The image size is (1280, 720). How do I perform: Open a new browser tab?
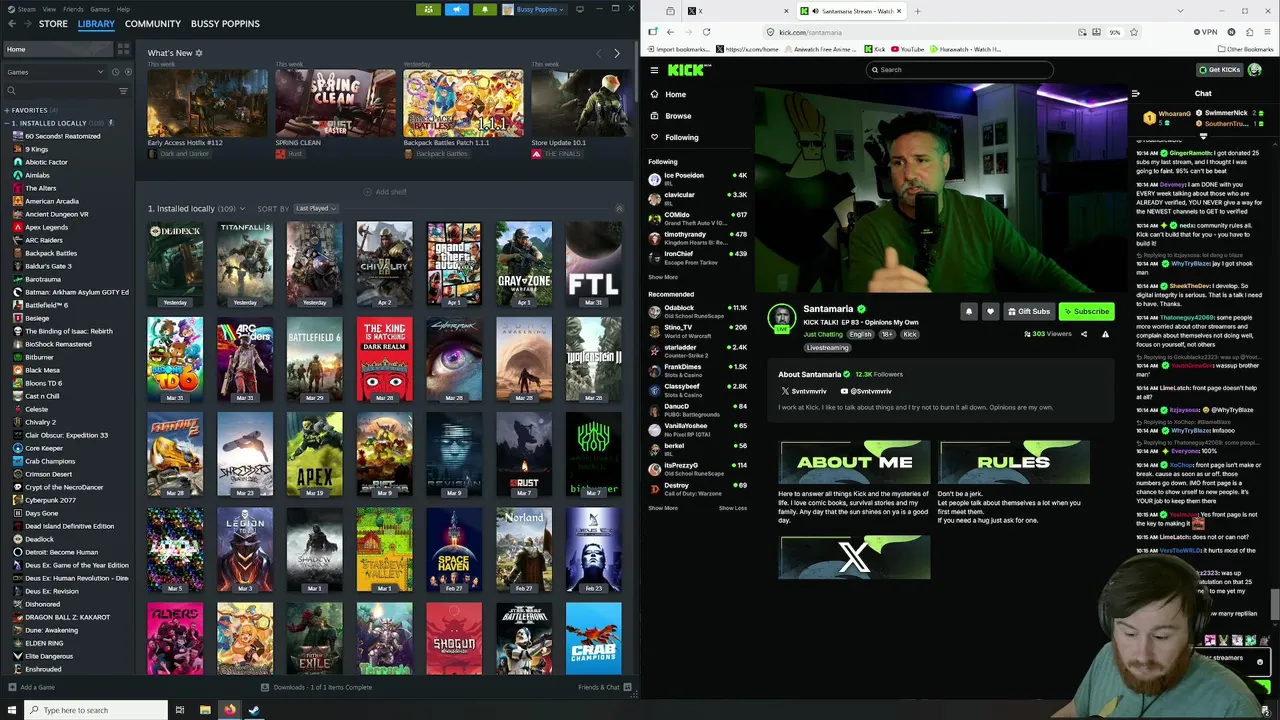[917, 11]
